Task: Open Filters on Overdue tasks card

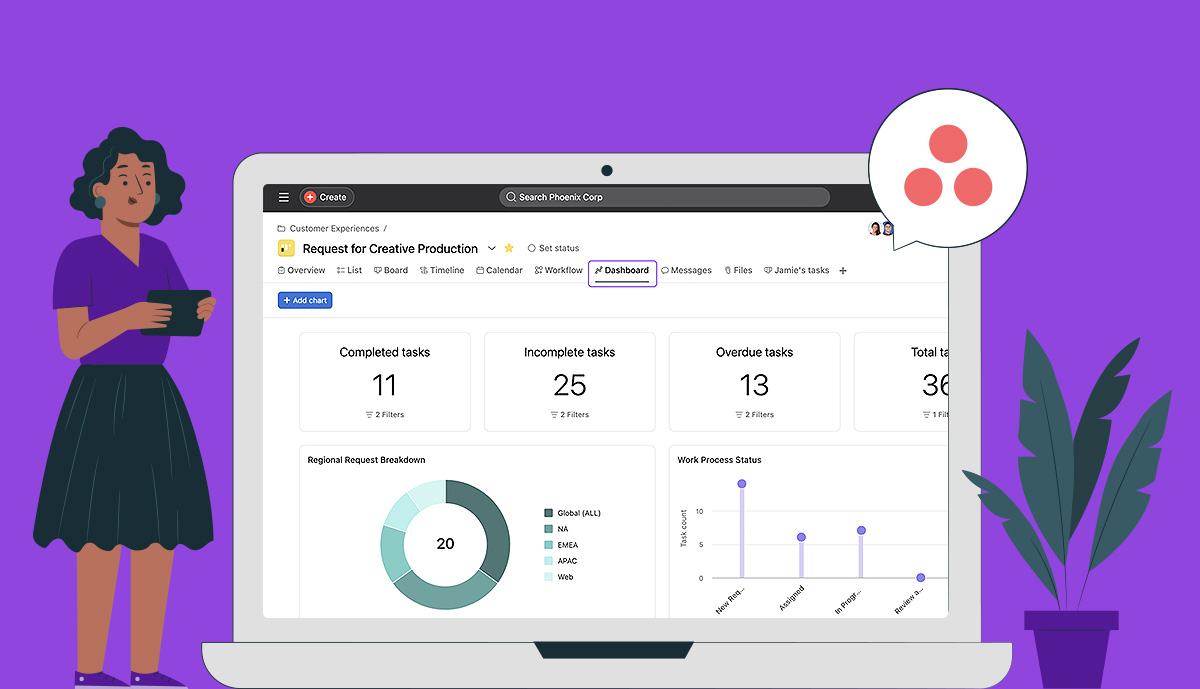Action: coord(755,414)
